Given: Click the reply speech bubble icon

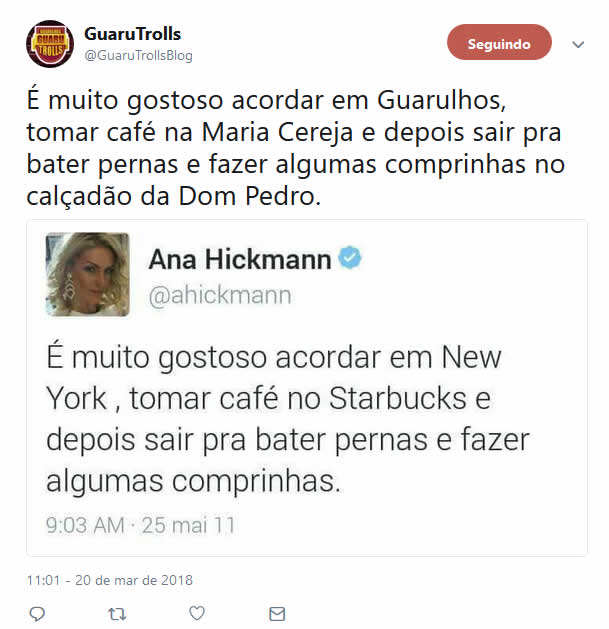Looking at the screenshot, I should pos(37,614).
